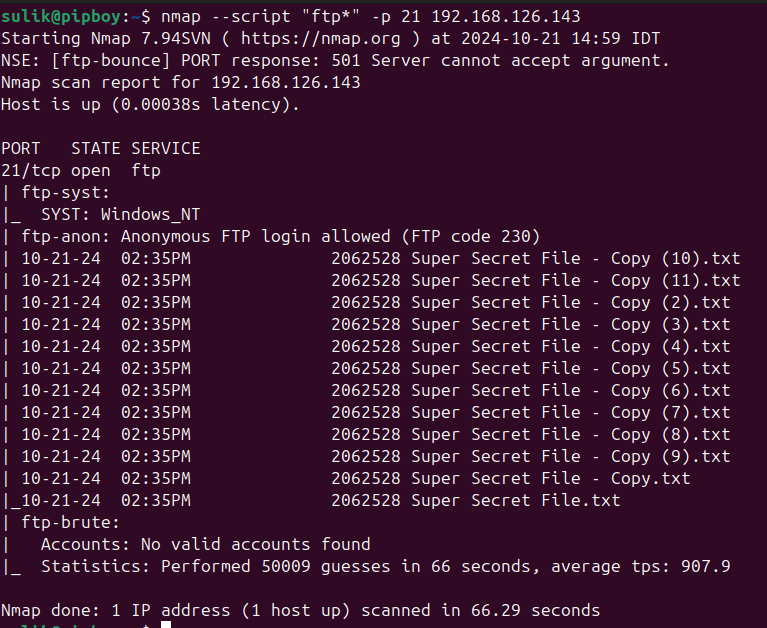Click the Nmap done summary line

point(300,610)
